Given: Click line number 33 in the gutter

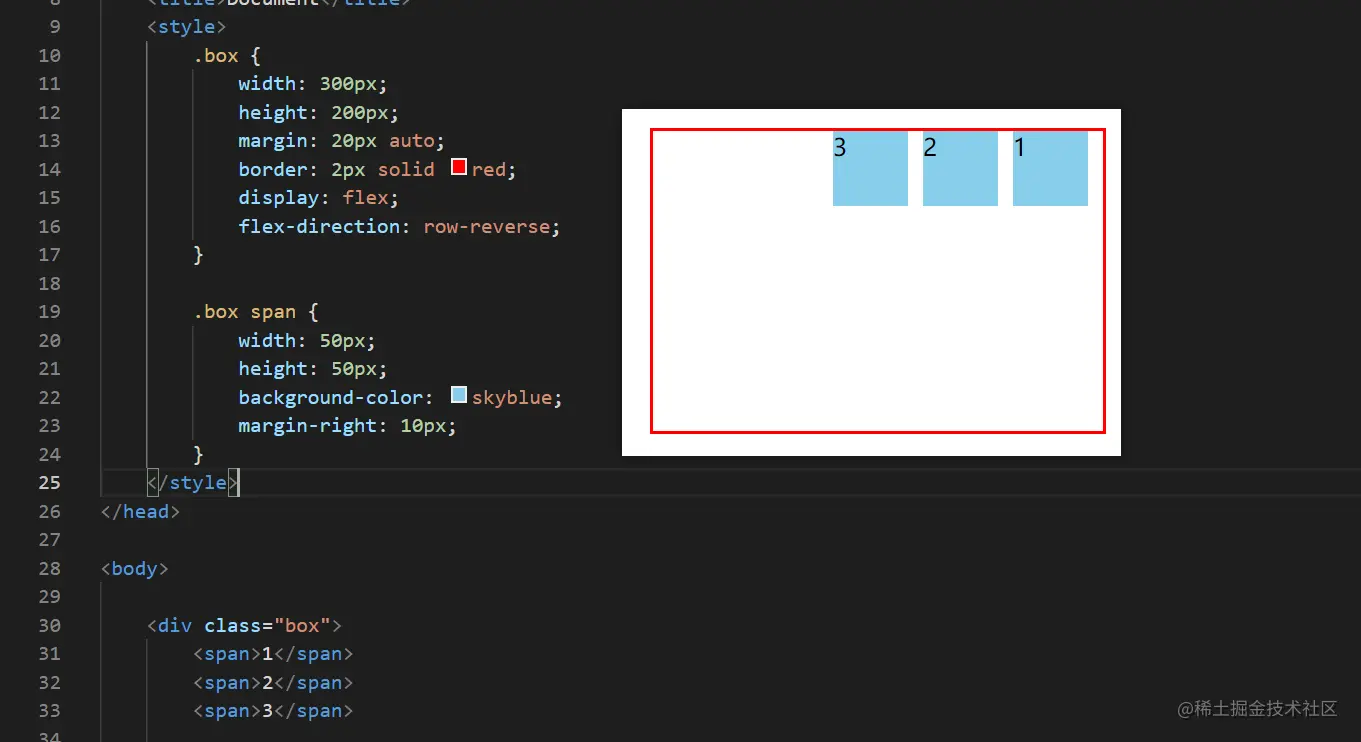Looking at the screenshot, I should coord(49,711).
